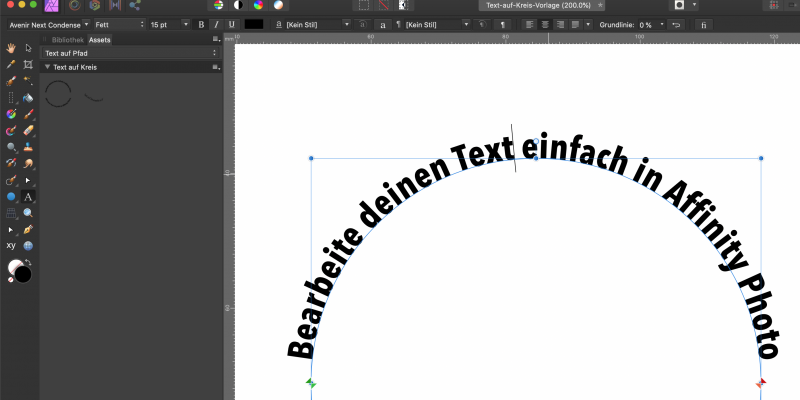
Task: Select the Marquee selection tool
Action: [11, 98]
